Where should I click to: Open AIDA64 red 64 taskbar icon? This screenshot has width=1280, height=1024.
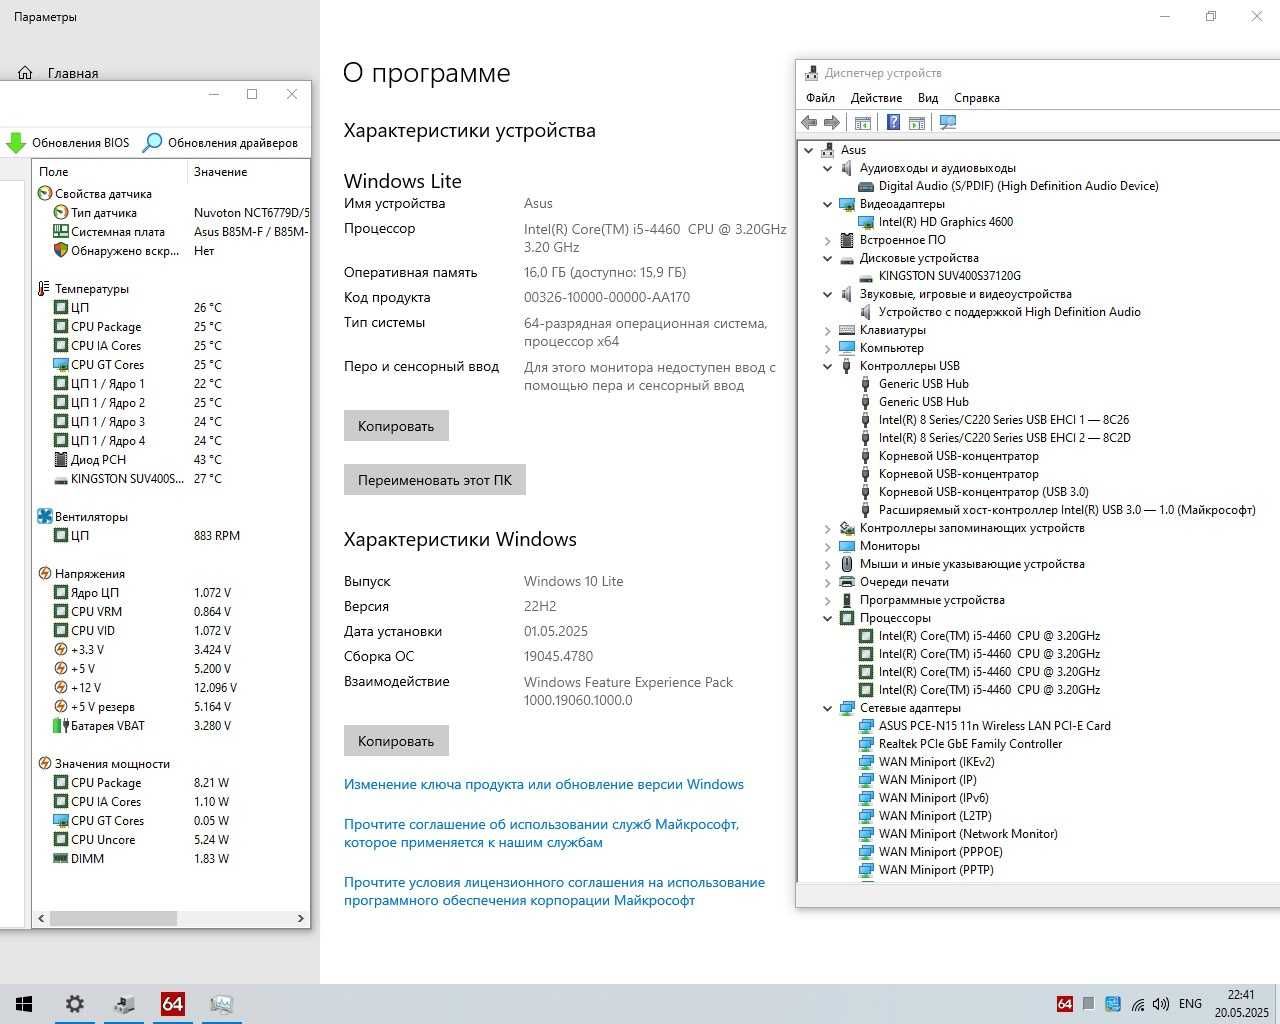pyautogui.click(x=172, y=1004)
